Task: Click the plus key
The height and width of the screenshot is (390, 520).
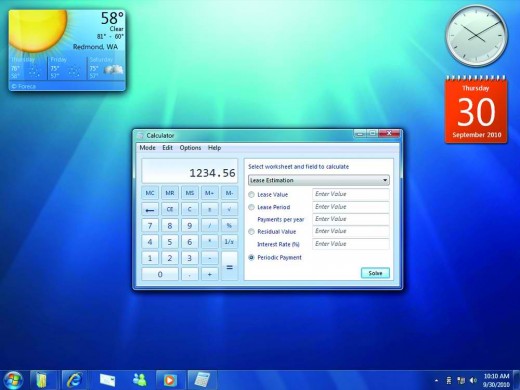Action: tap(209, 274)
